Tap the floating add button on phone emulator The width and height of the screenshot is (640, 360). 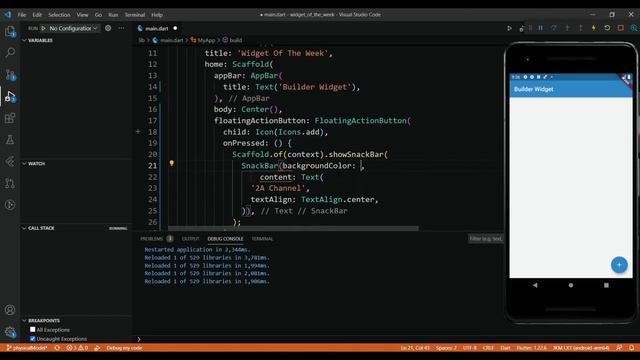[619, 264]
